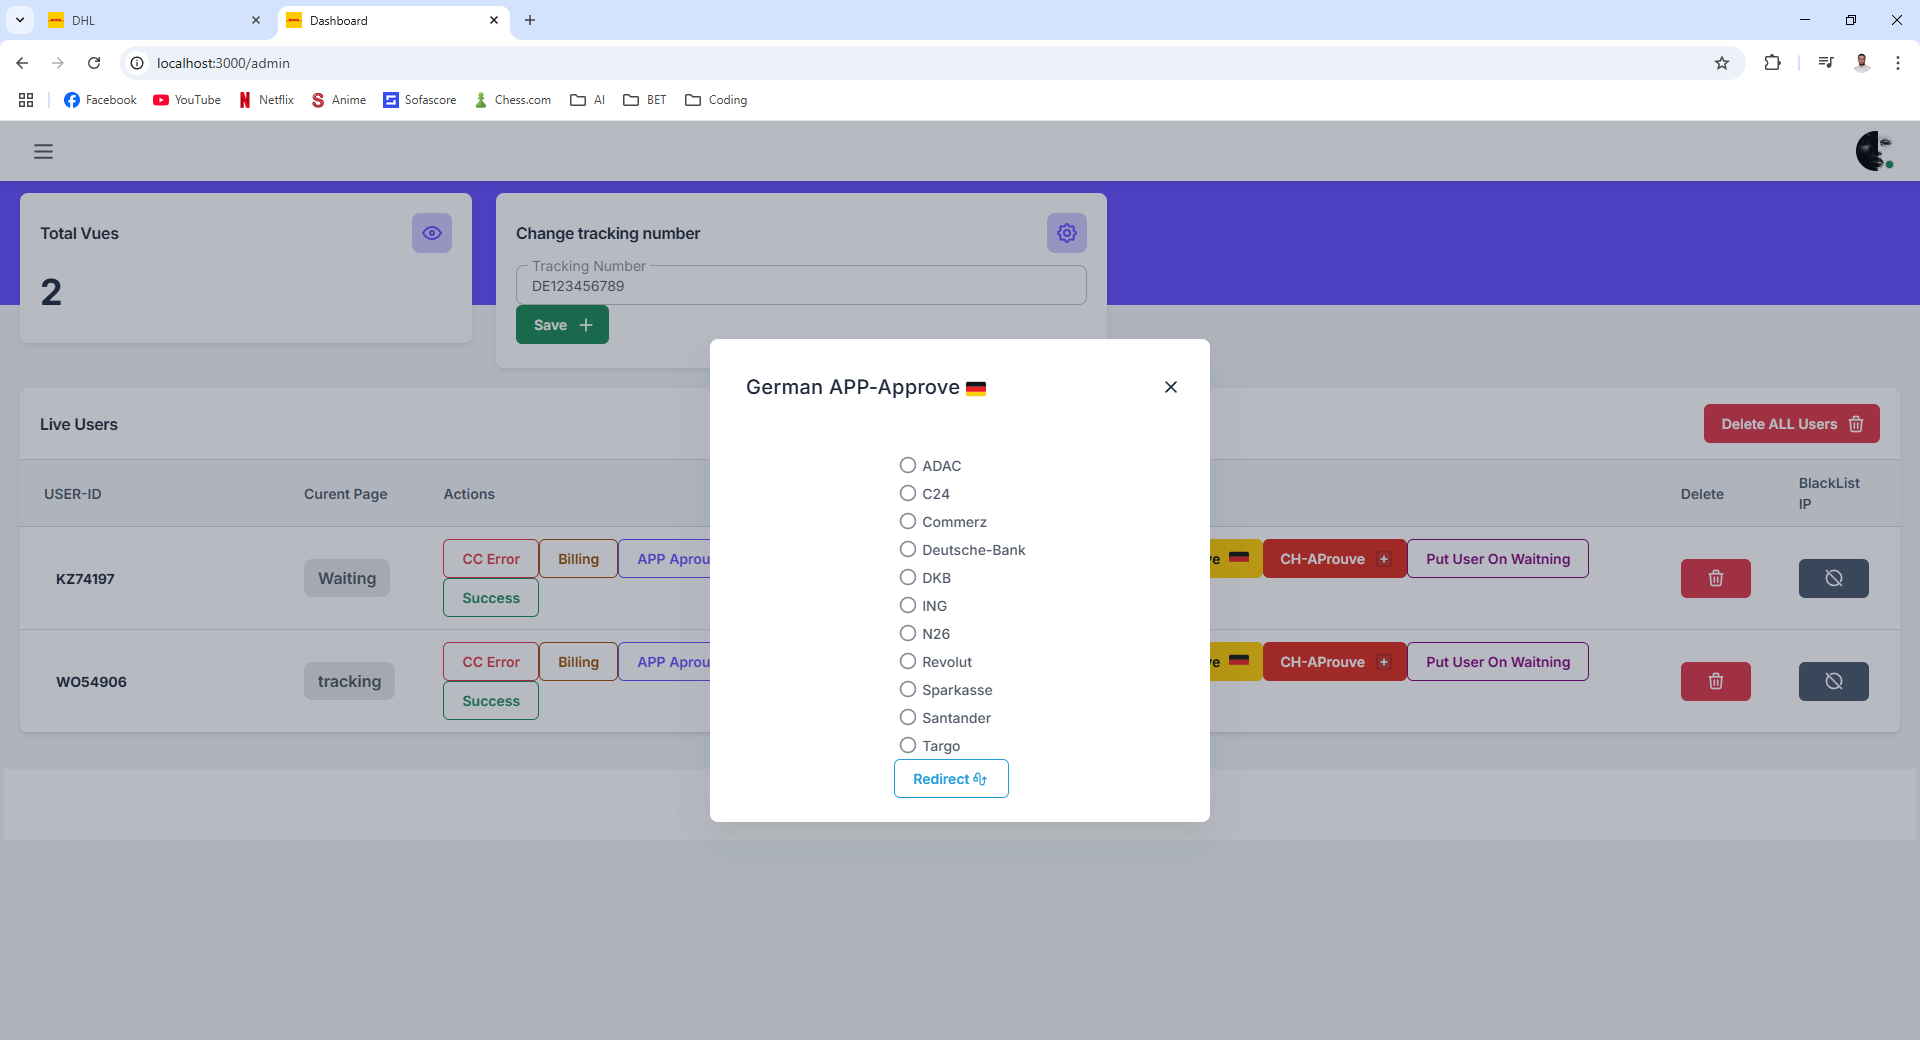Click Billing for user KZ74197

(579, 559)
